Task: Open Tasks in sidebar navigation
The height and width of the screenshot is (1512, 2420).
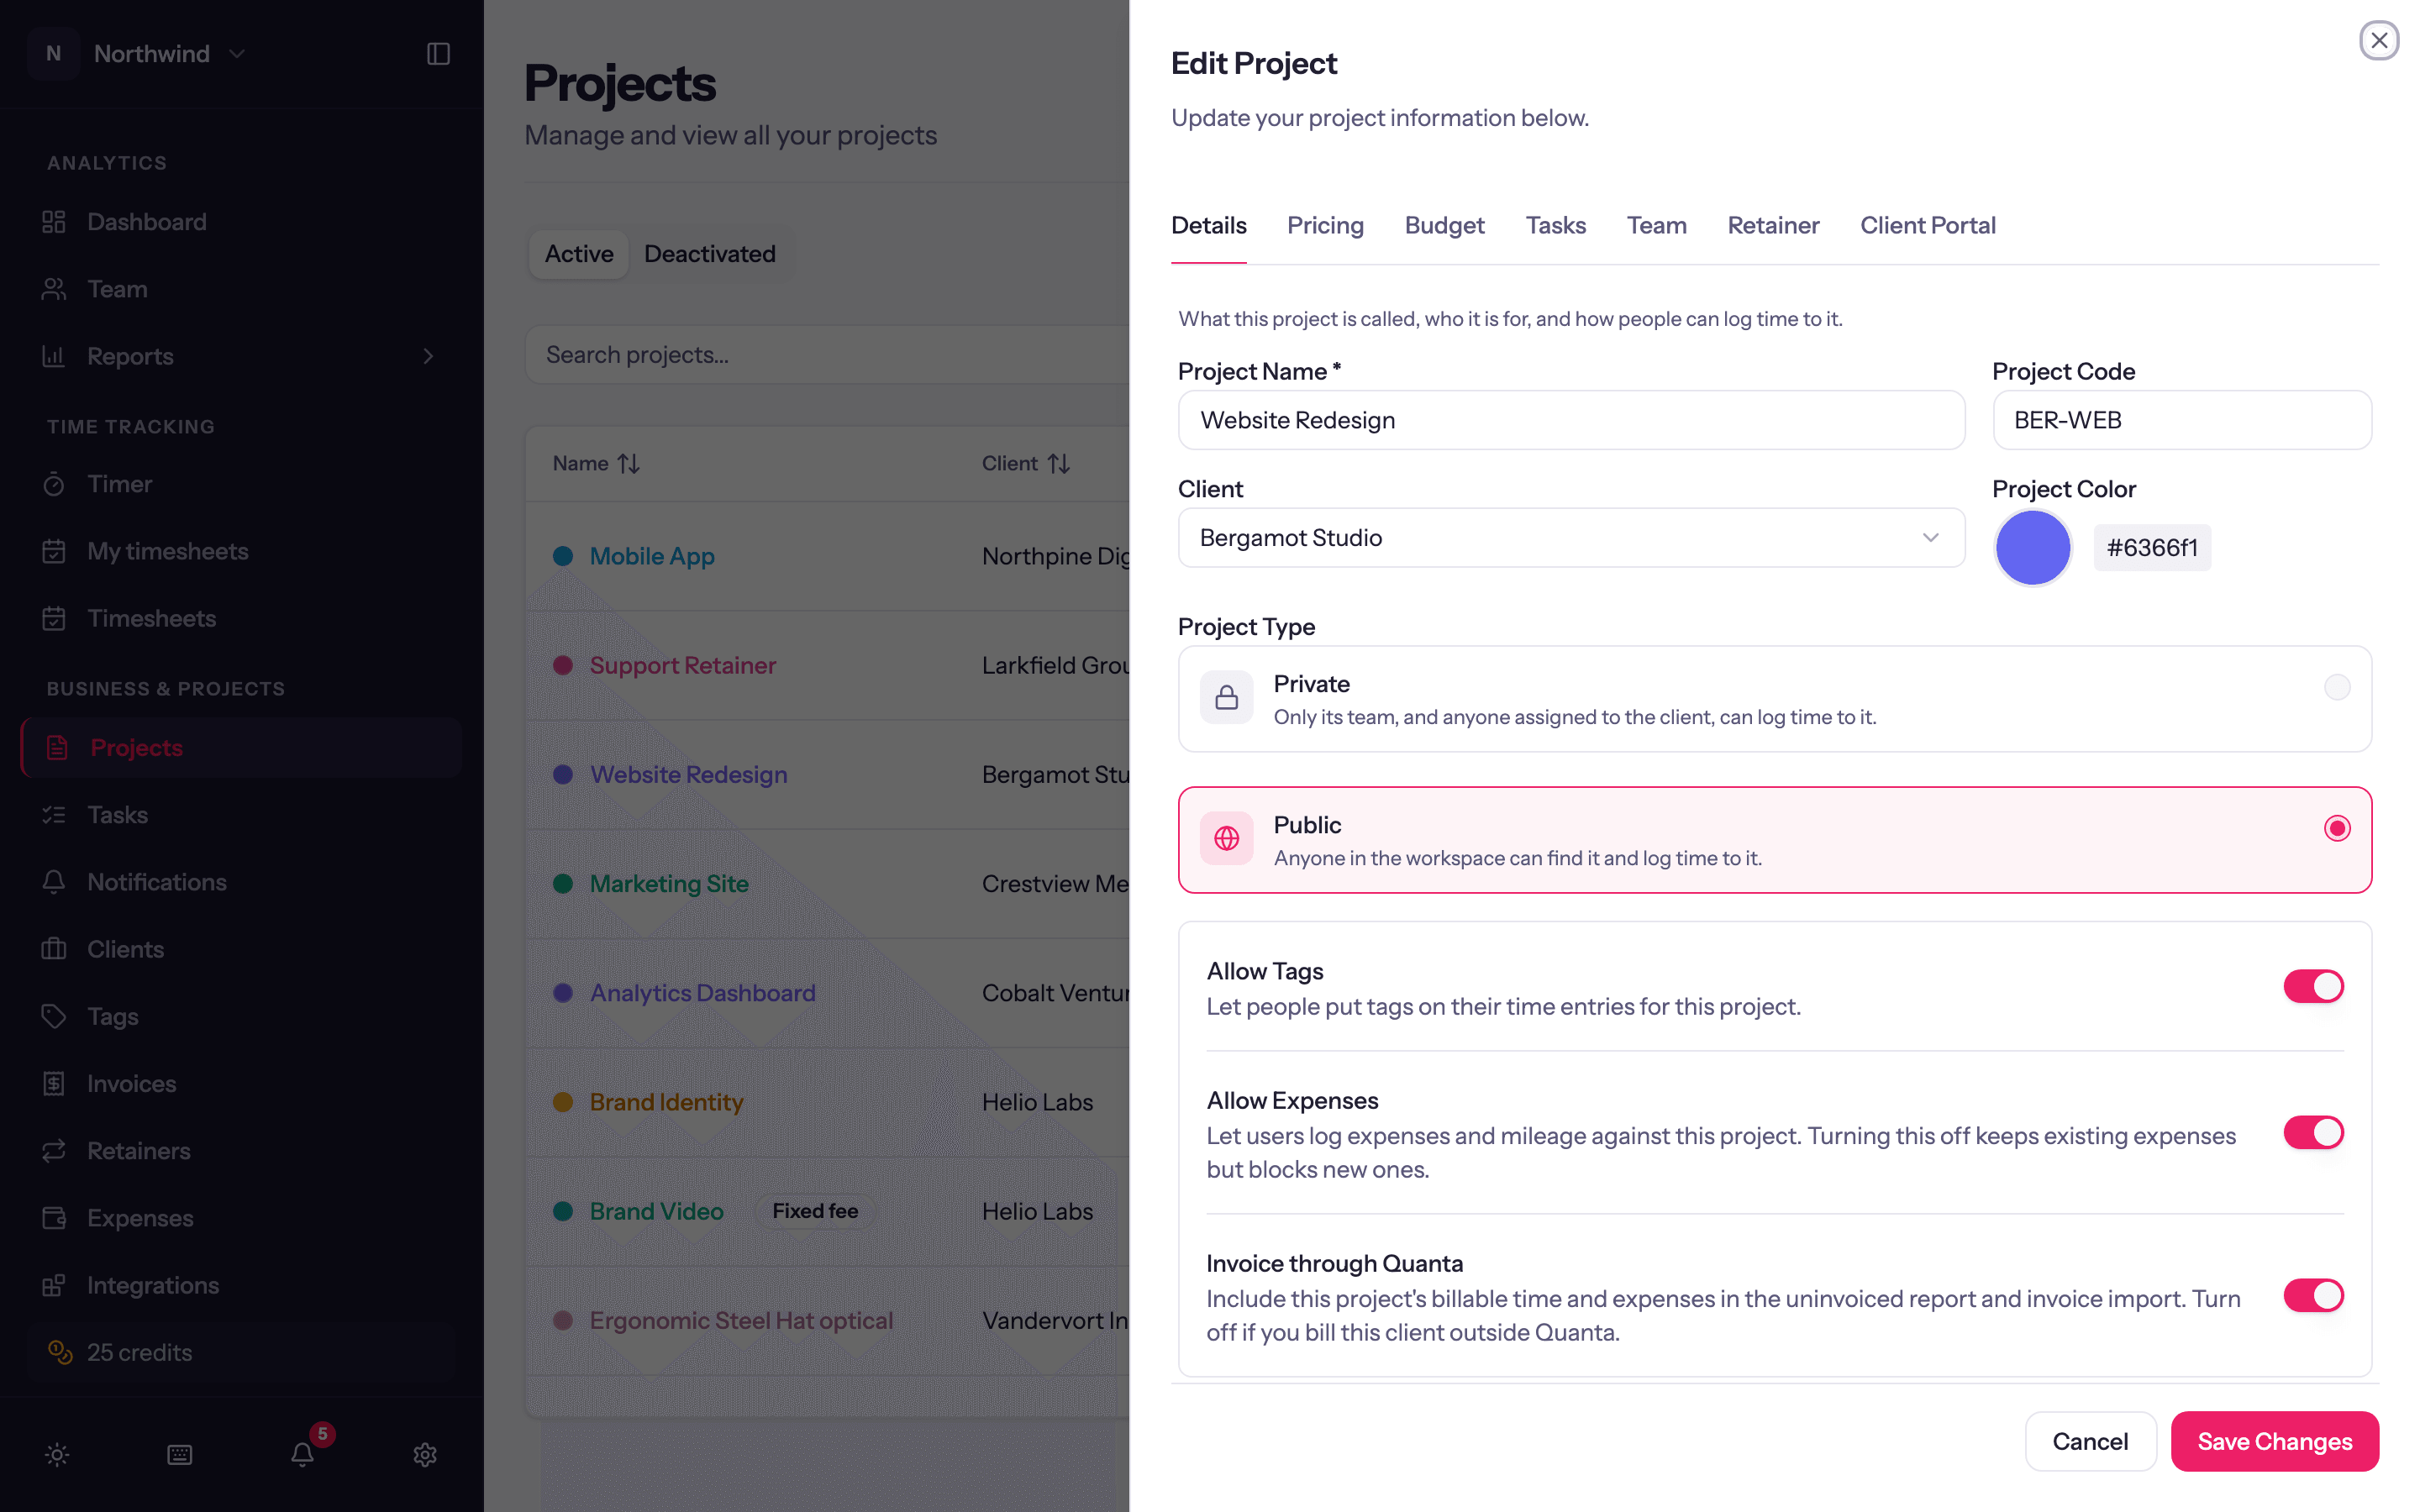Action: pos(117,815)
